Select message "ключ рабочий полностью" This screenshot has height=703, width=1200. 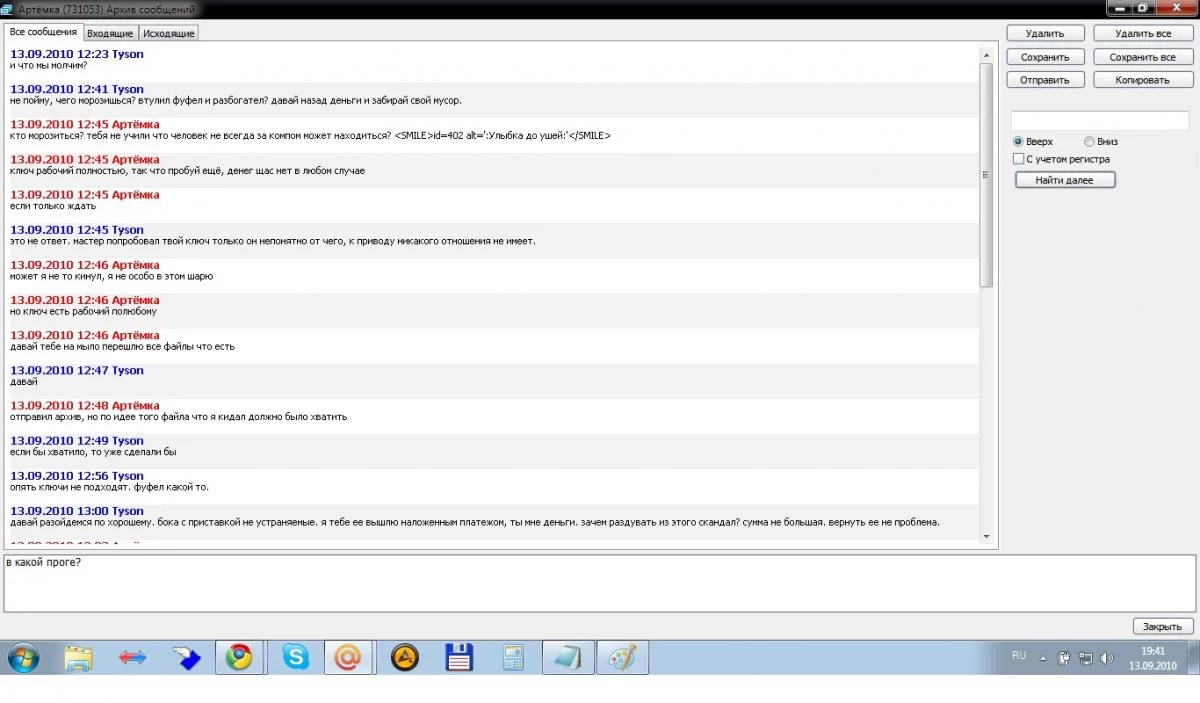point(187,170)
